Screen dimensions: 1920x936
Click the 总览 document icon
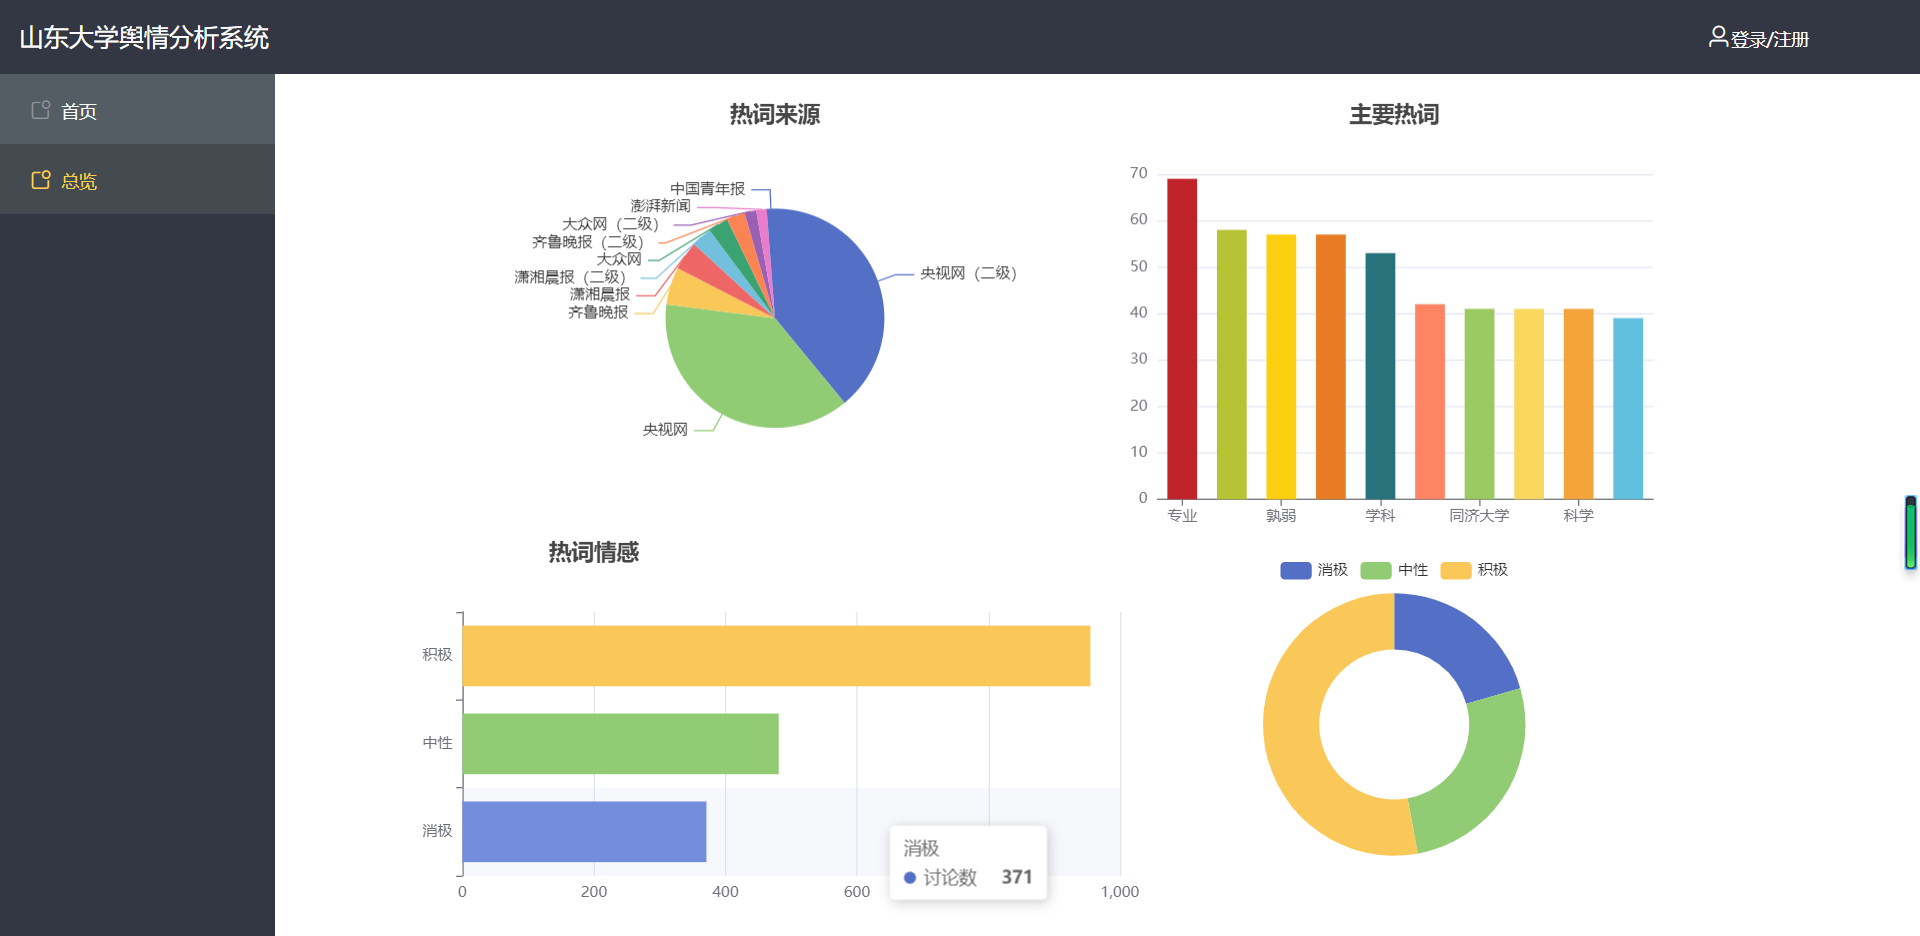click(x=41, y=180)
